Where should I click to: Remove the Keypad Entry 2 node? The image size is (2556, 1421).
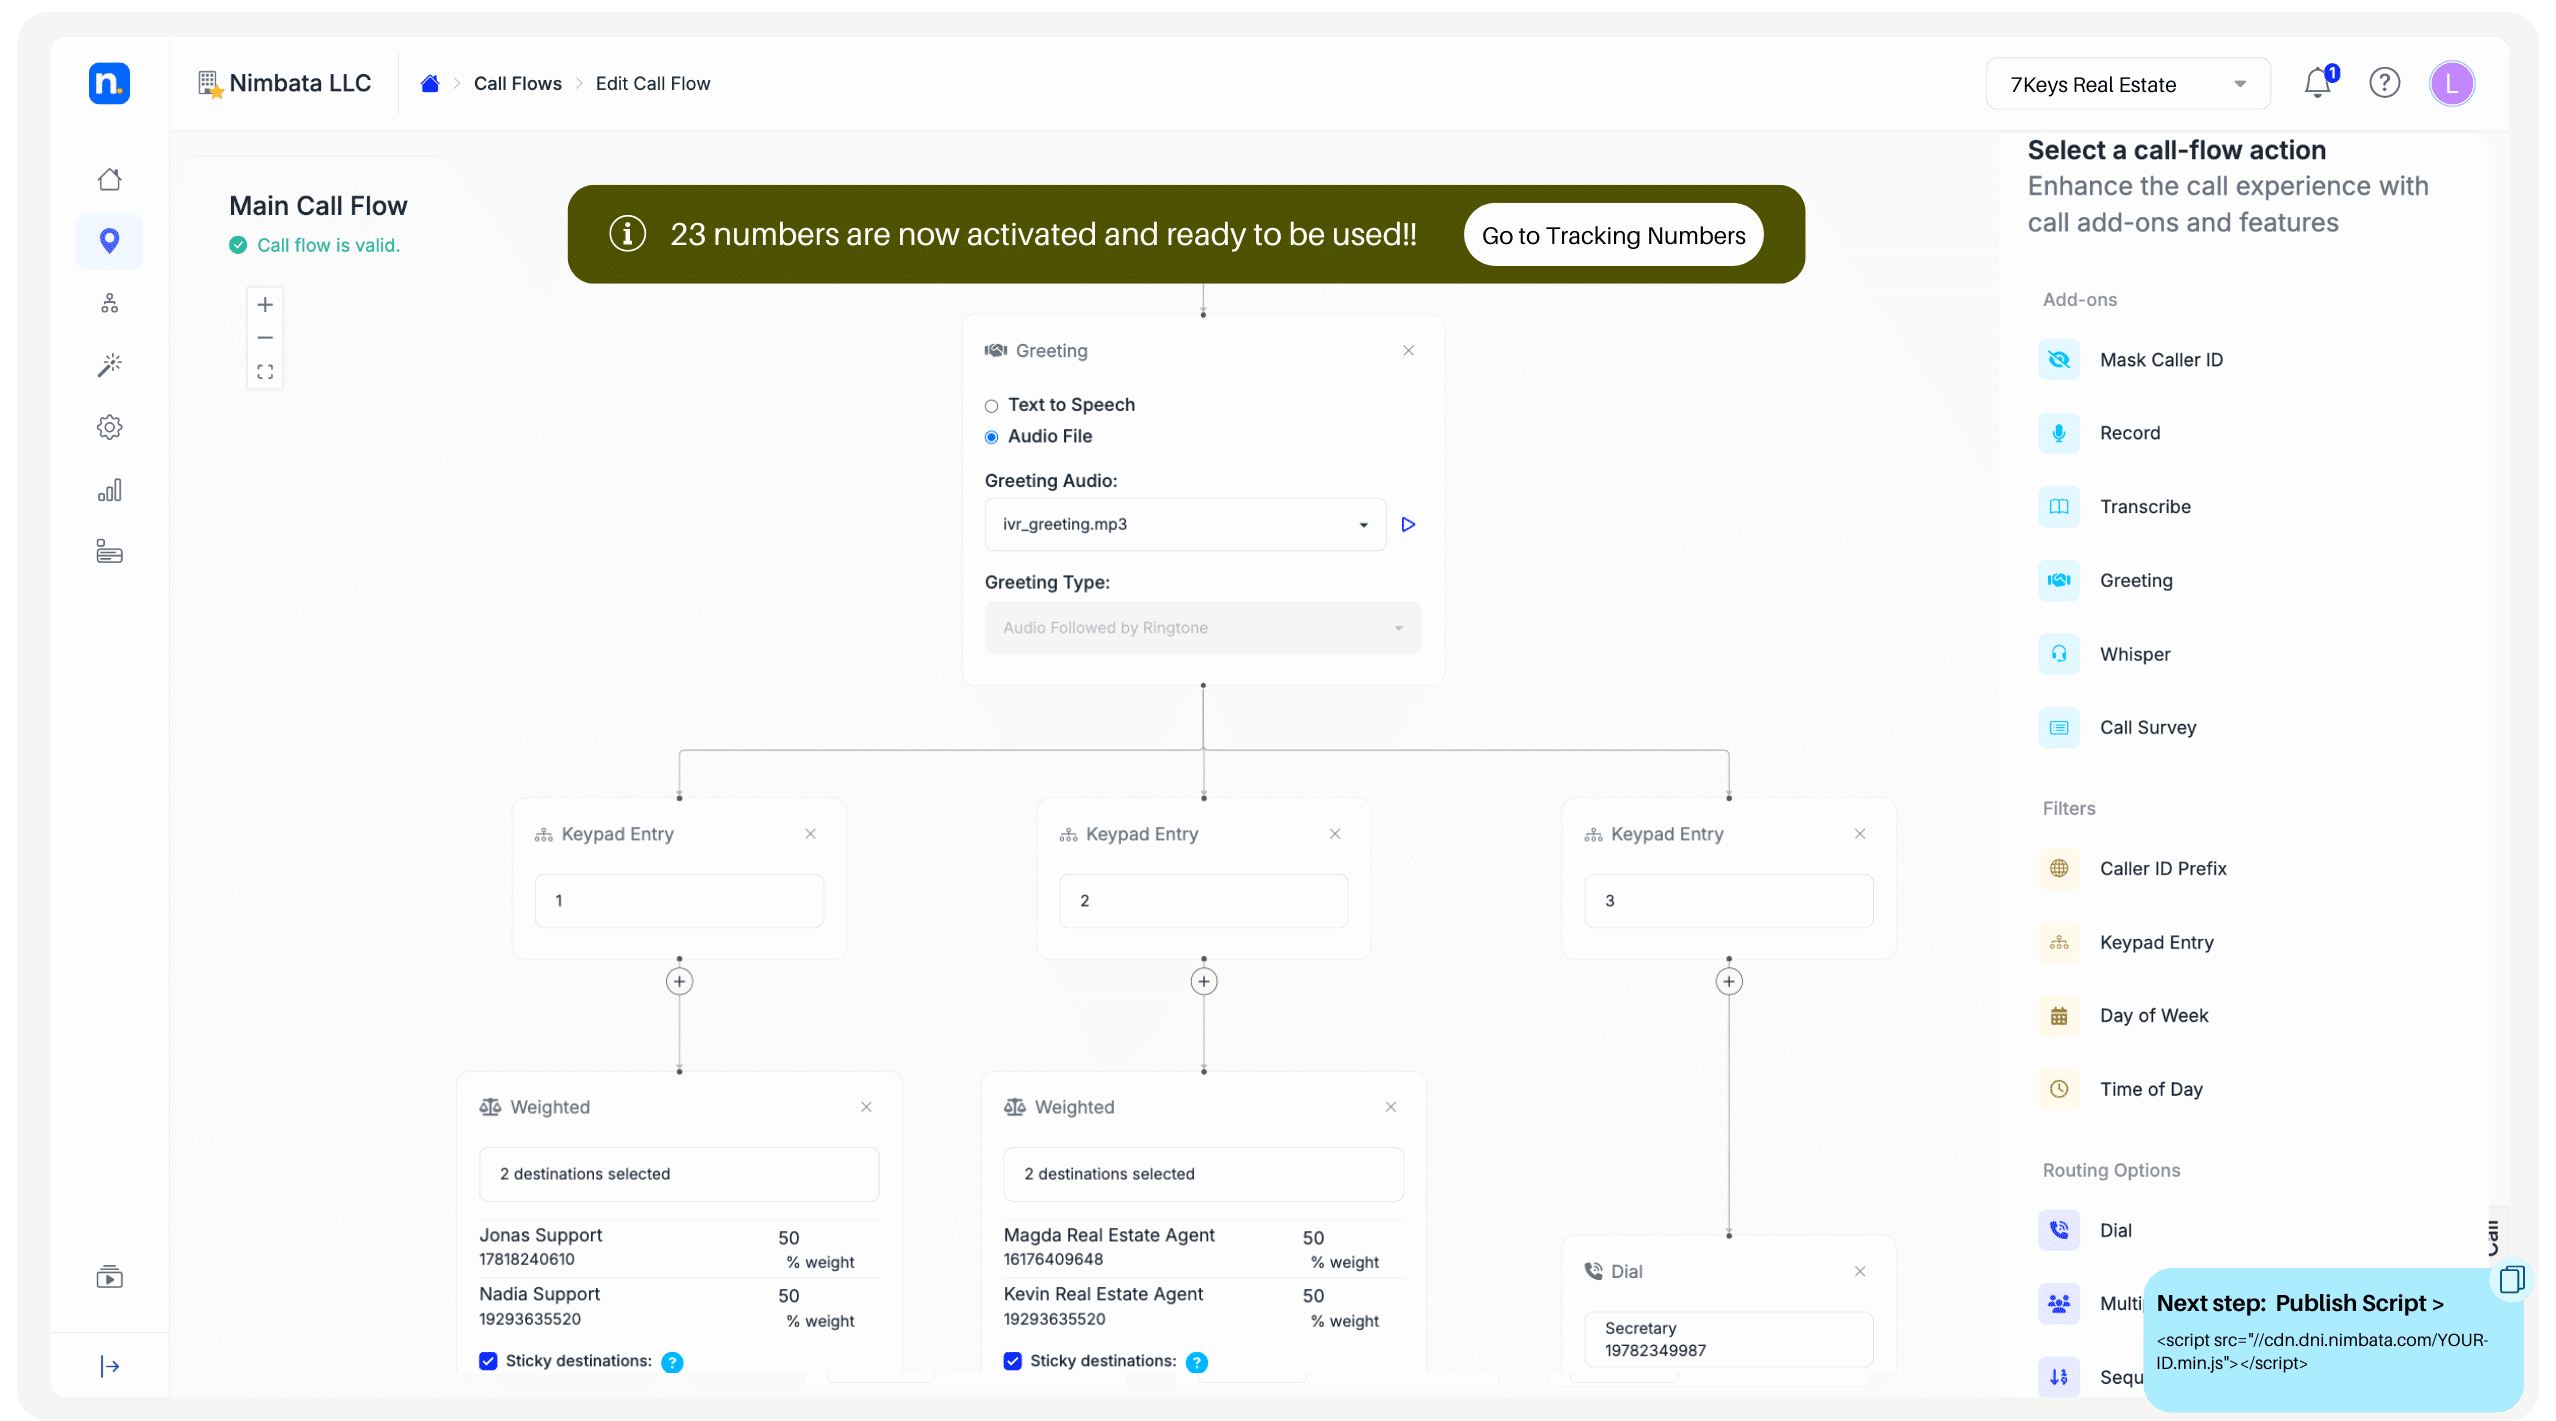(1335, 834)
